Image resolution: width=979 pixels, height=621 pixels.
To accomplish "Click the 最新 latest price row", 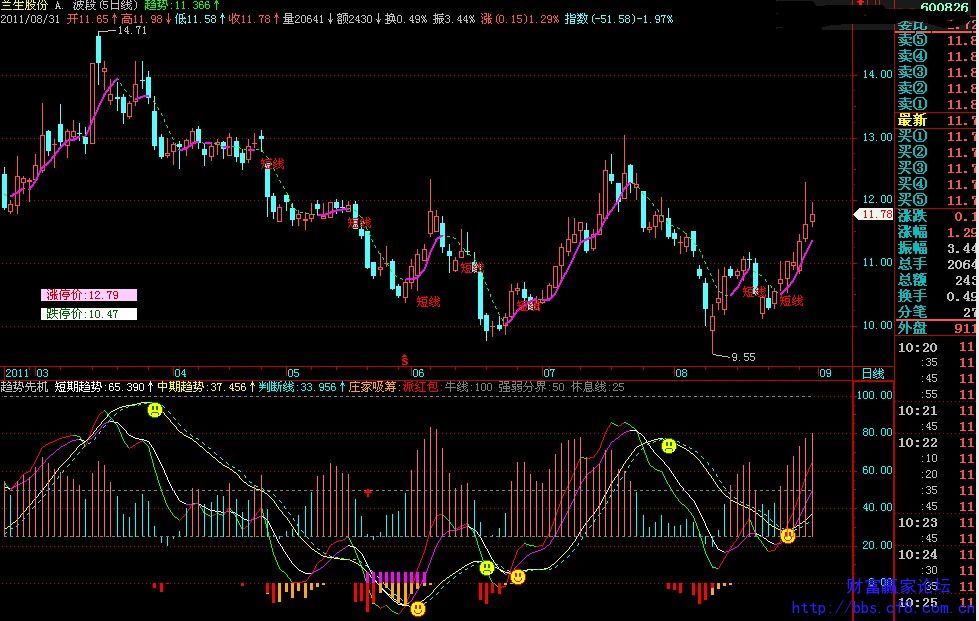I will point(914,120).
